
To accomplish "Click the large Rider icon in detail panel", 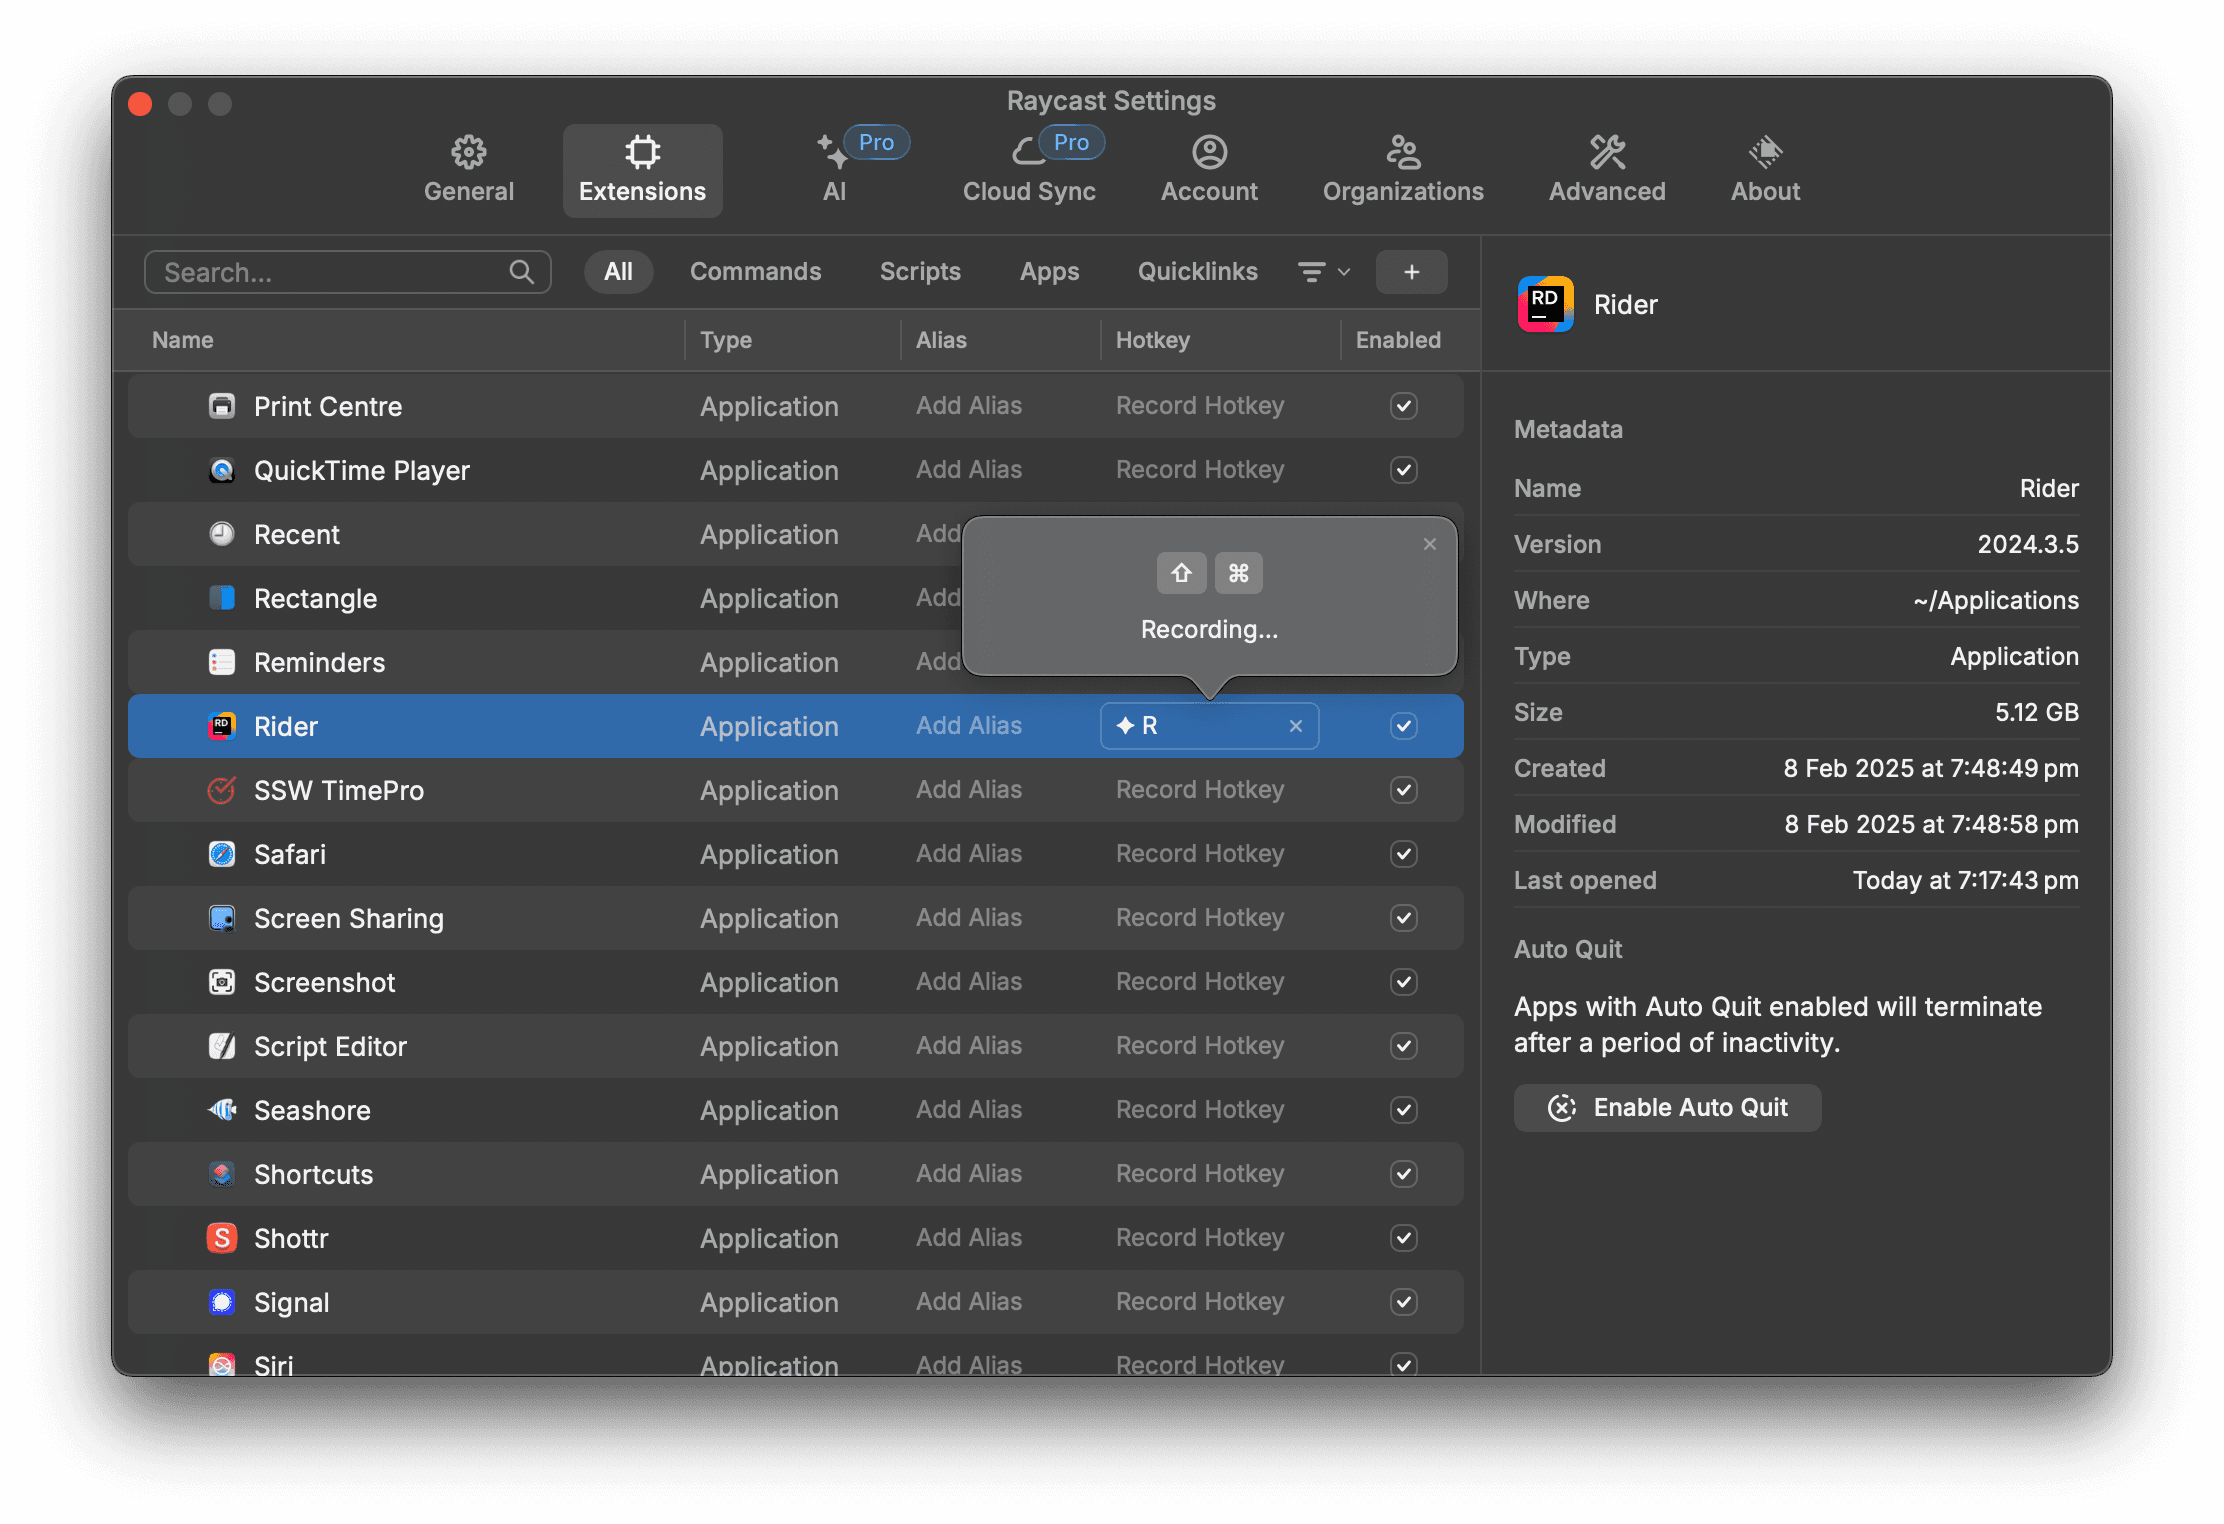I will tap(1545, 304).
